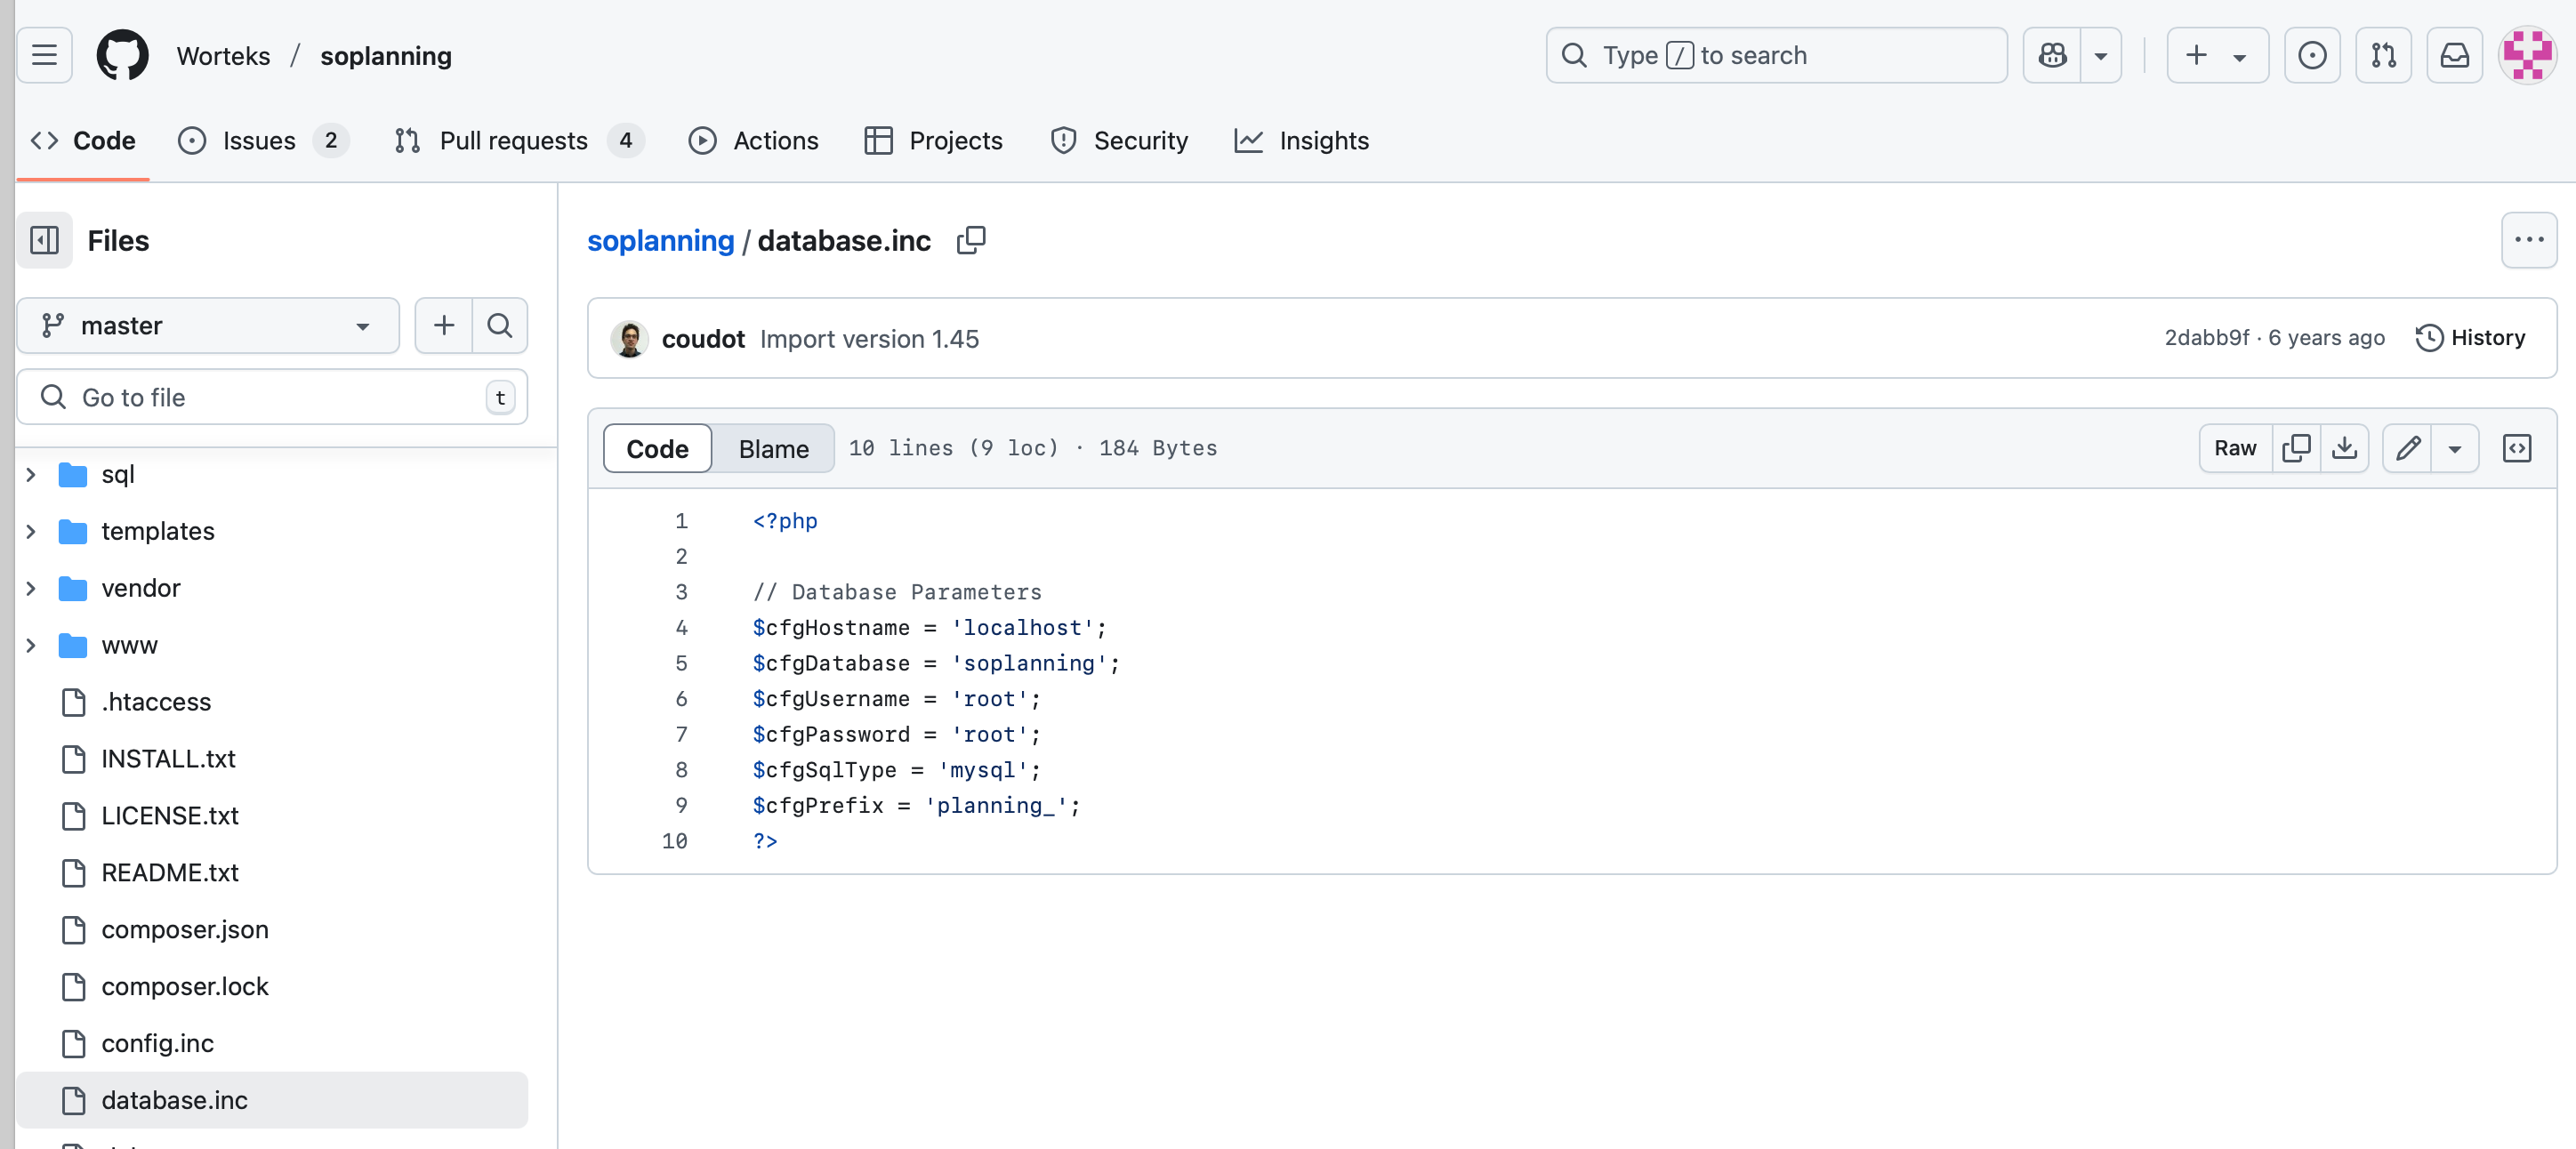Select the Code view toggle
Screen dimensions: 2576x1149
[657, 449]
